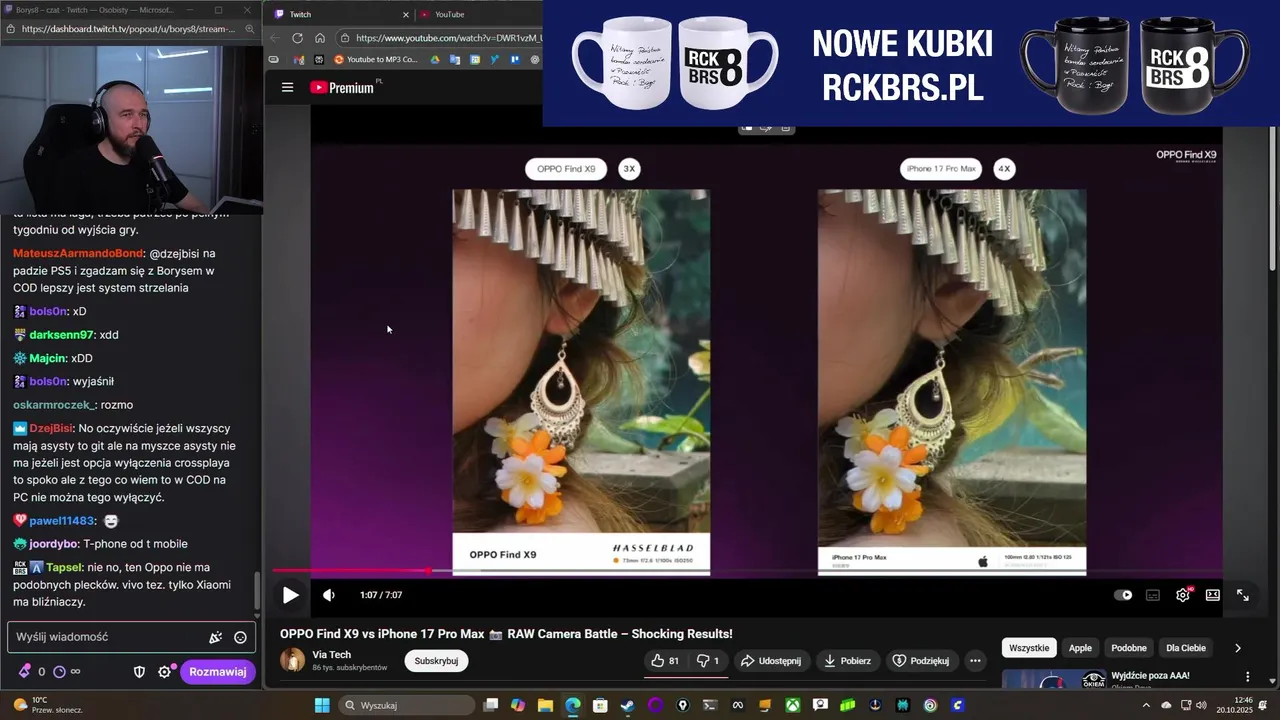Image resolution: width=1280 pixels, height=720 pixels.
Task: Click the DzejBisi username in chat
Action: tap(50, 428)
